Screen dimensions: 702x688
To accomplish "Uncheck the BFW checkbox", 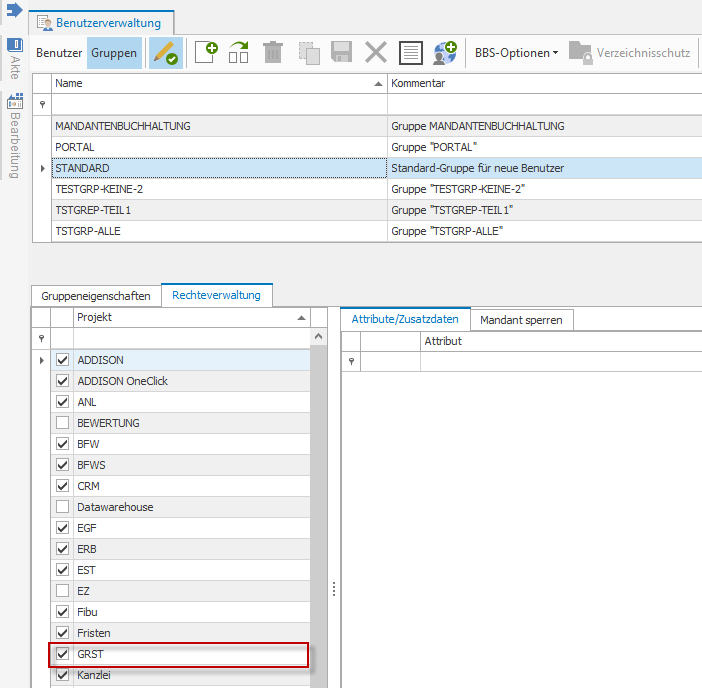I will 62,444.
